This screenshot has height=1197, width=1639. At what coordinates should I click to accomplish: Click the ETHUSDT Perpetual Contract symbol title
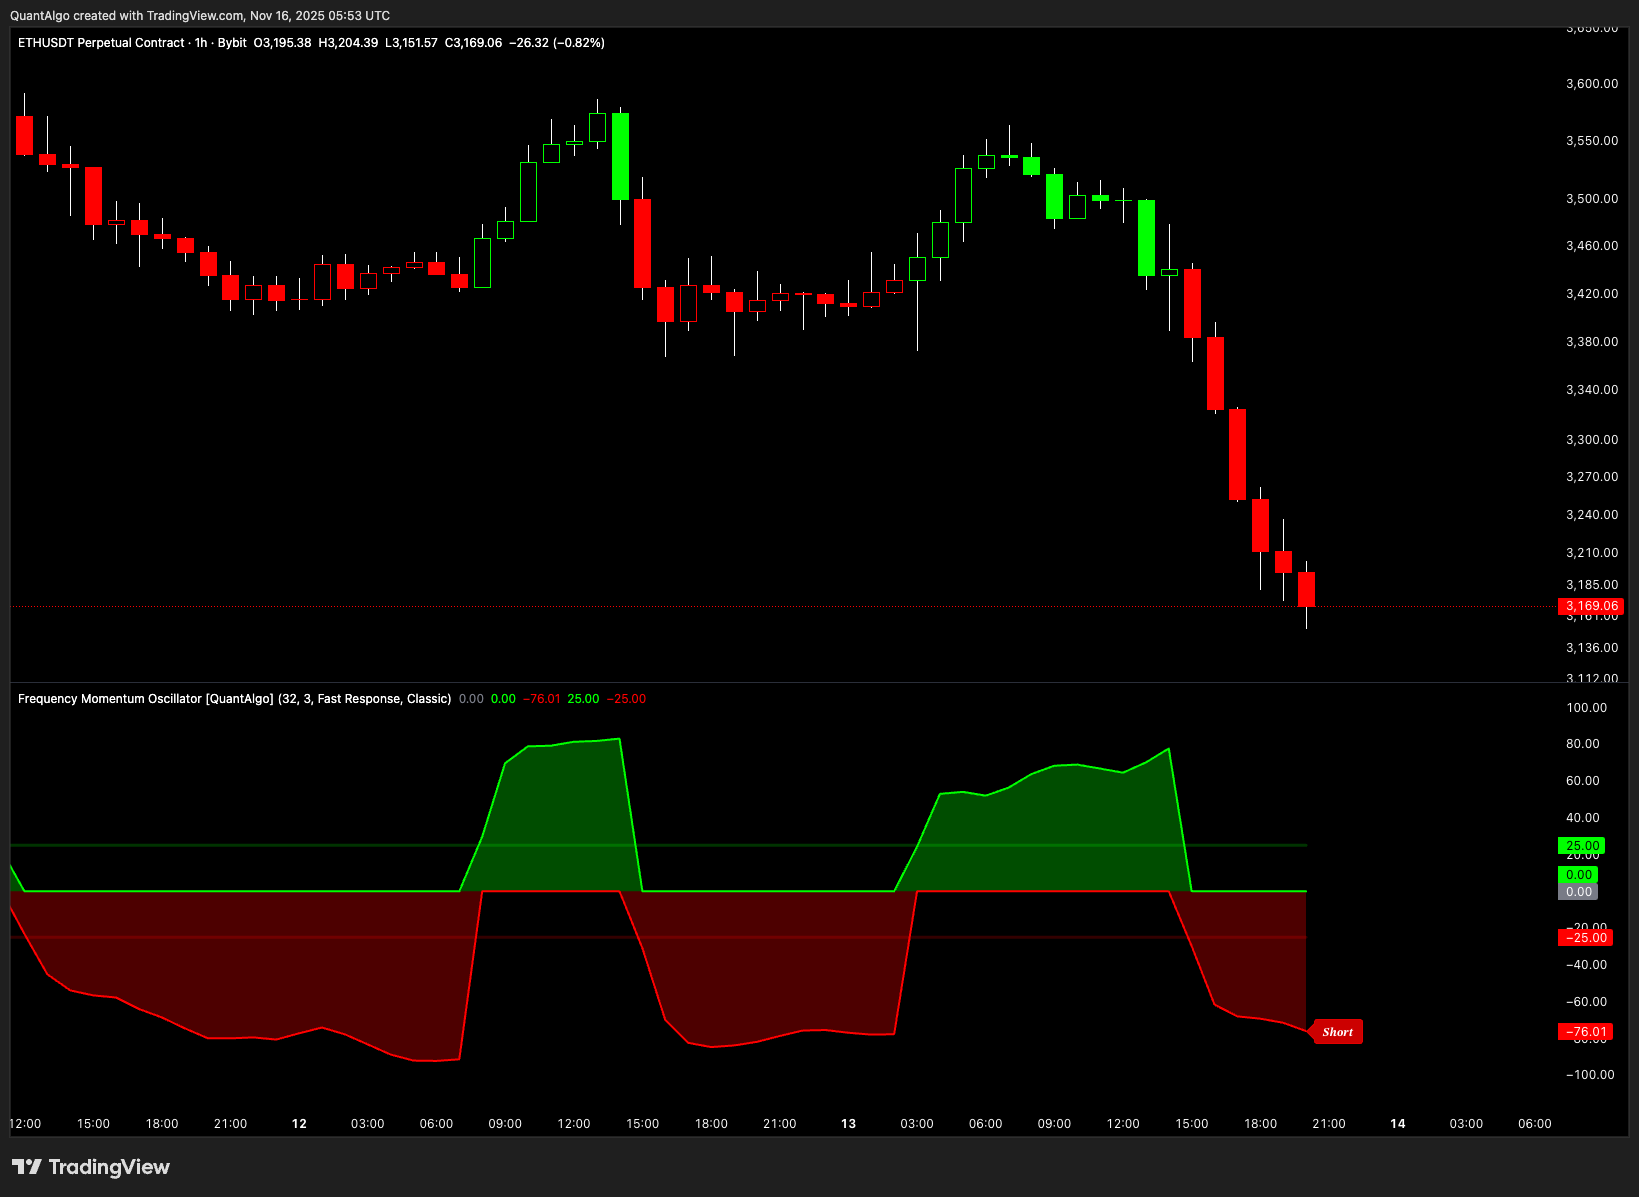pyautogui.click(x=101, y=43)
